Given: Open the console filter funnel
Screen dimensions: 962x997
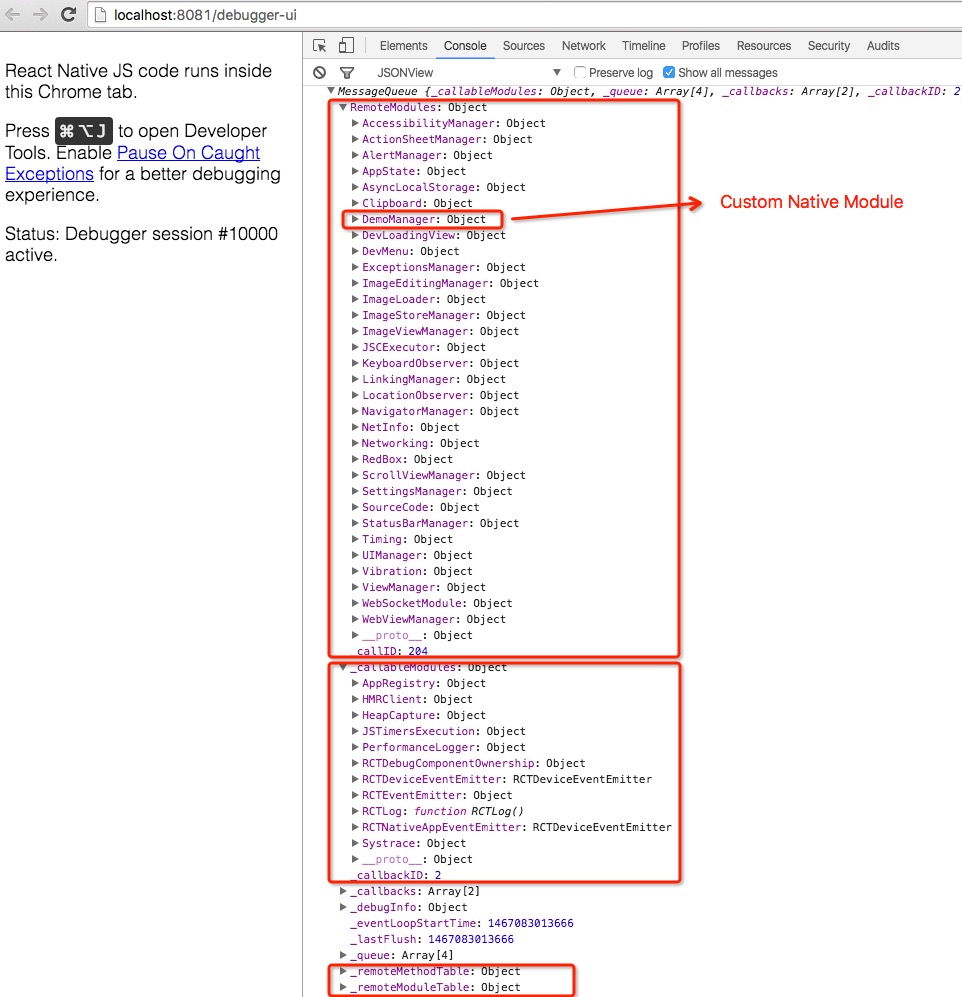Looking at the screenshot, I should [x=347, y=73].
